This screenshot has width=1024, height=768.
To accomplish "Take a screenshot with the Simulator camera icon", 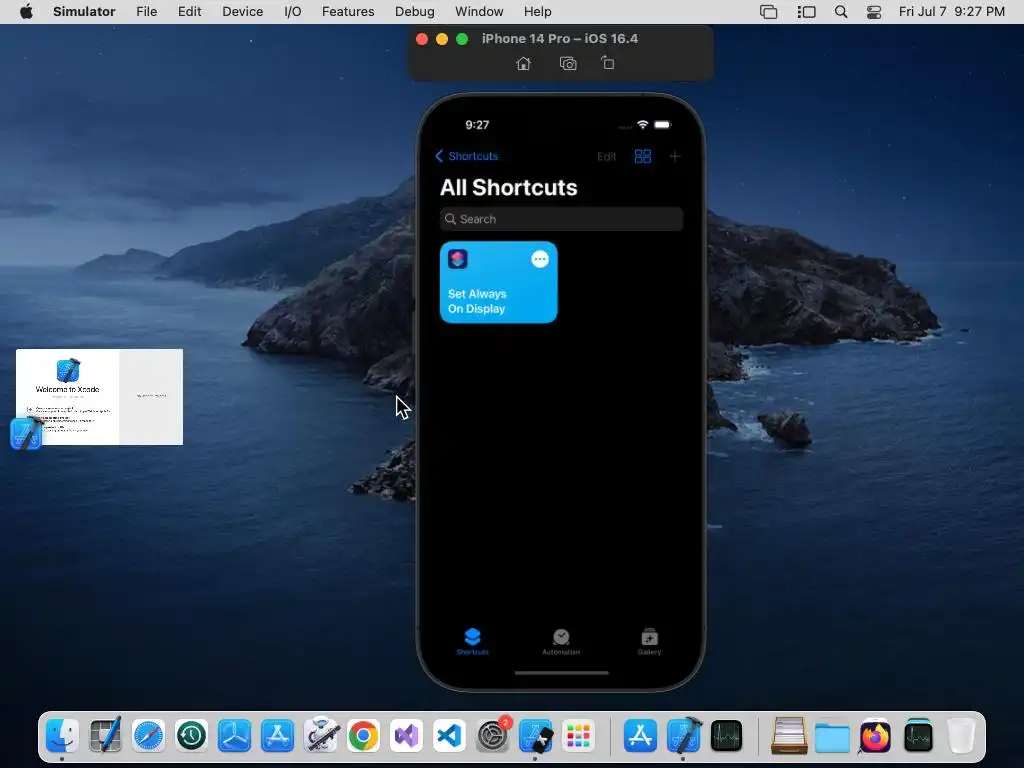I will [568, 63].
